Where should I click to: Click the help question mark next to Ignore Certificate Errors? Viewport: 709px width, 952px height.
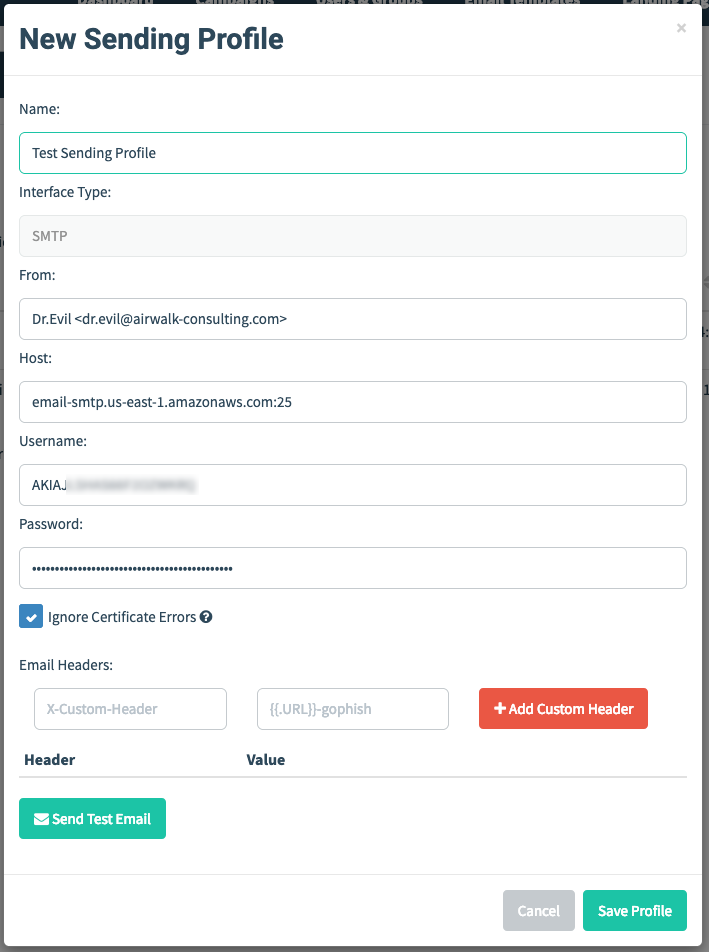click(206, 617)
